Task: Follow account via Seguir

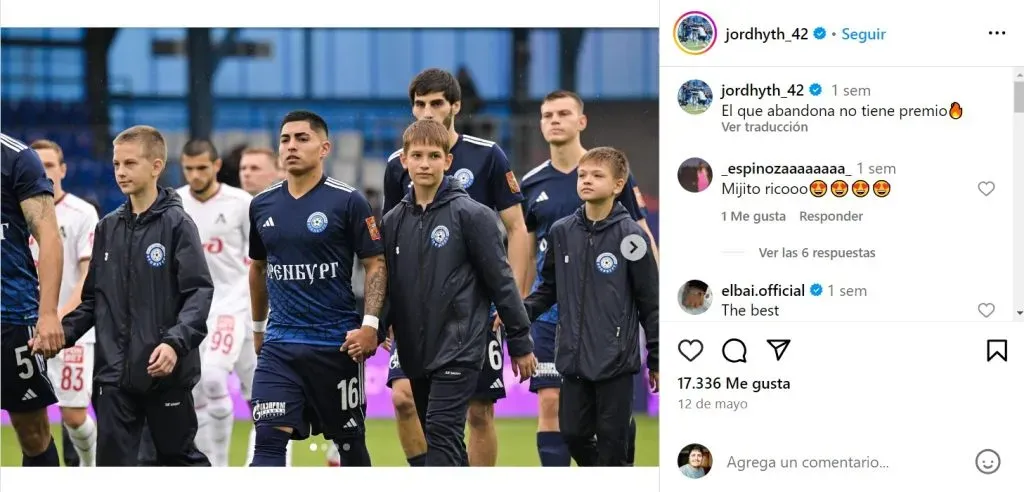Action: 863,34
